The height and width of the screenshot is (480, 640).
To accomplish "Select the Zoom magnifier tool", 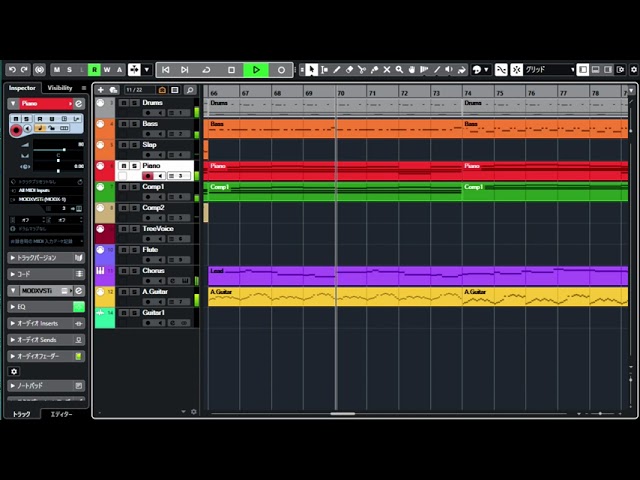I will point(399,70).
